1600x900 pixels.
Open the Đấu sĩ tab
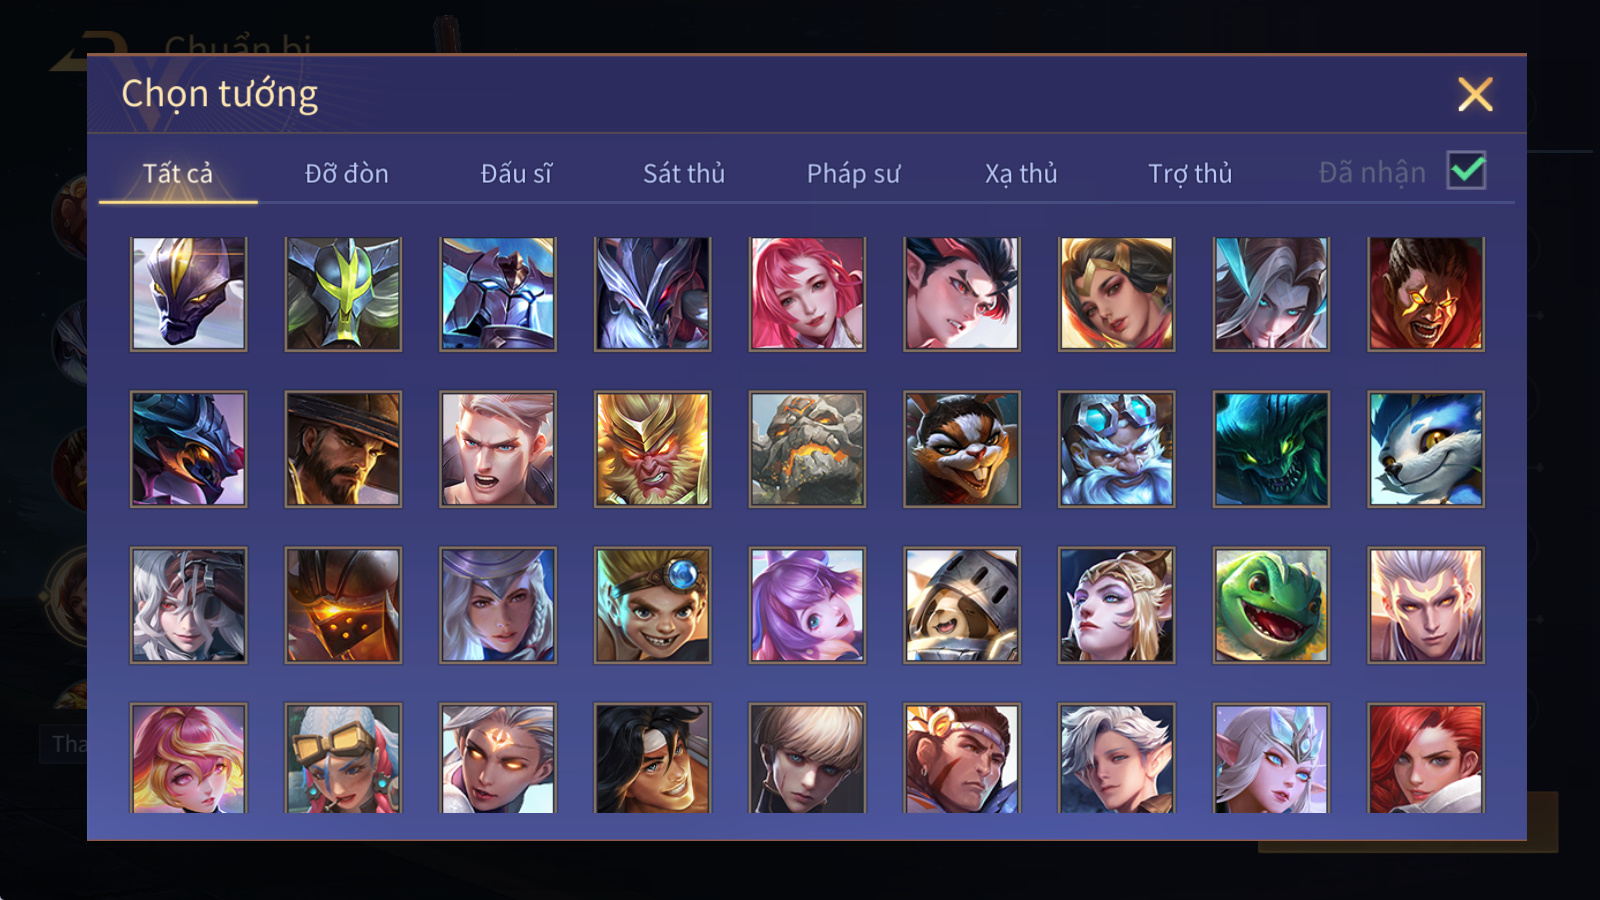point(516,173)
